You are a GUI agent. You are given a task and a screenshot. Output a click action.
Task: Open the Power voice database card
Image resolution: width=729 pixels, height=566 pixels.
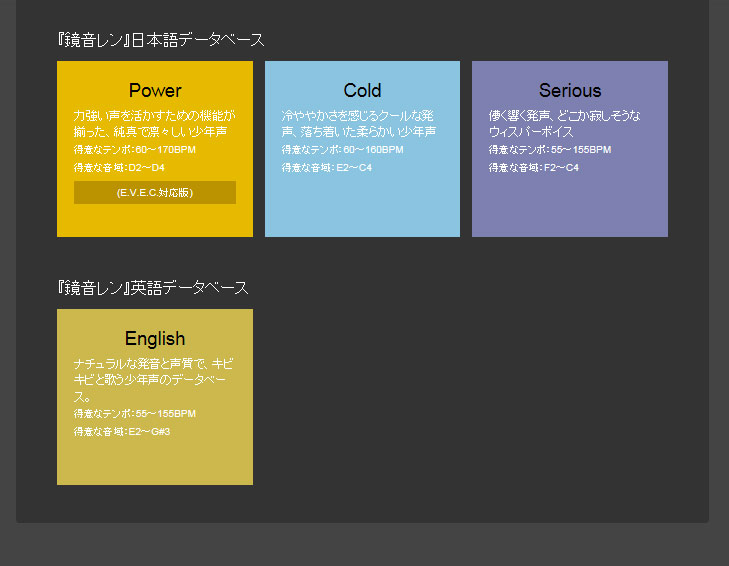pos(155,149)
